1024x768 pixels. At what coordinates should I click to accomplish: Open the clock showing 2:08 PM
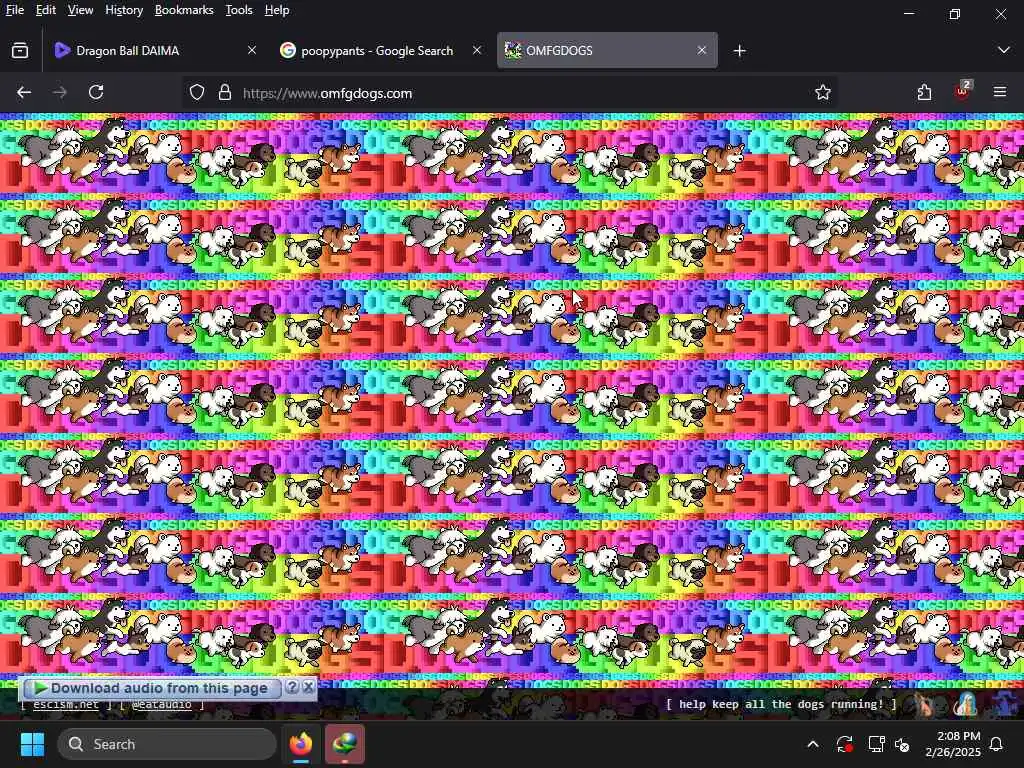[953, 744]
